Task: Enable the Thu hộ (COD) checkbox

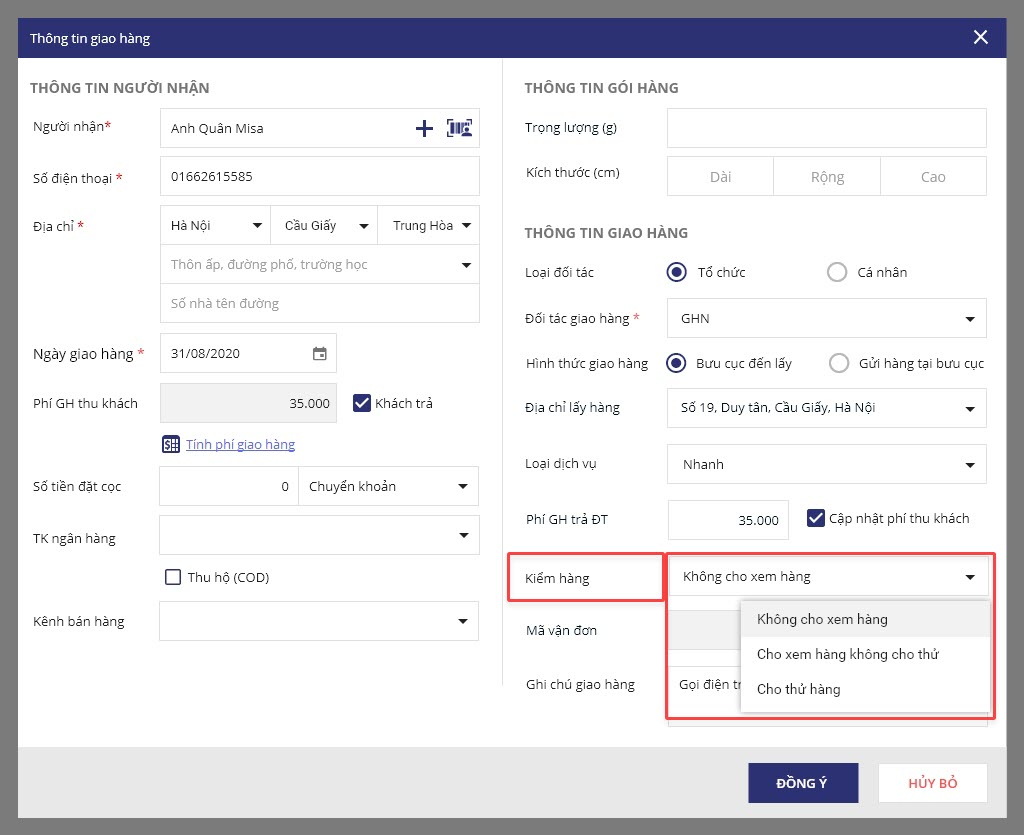Action: click(x=172, y=577)
